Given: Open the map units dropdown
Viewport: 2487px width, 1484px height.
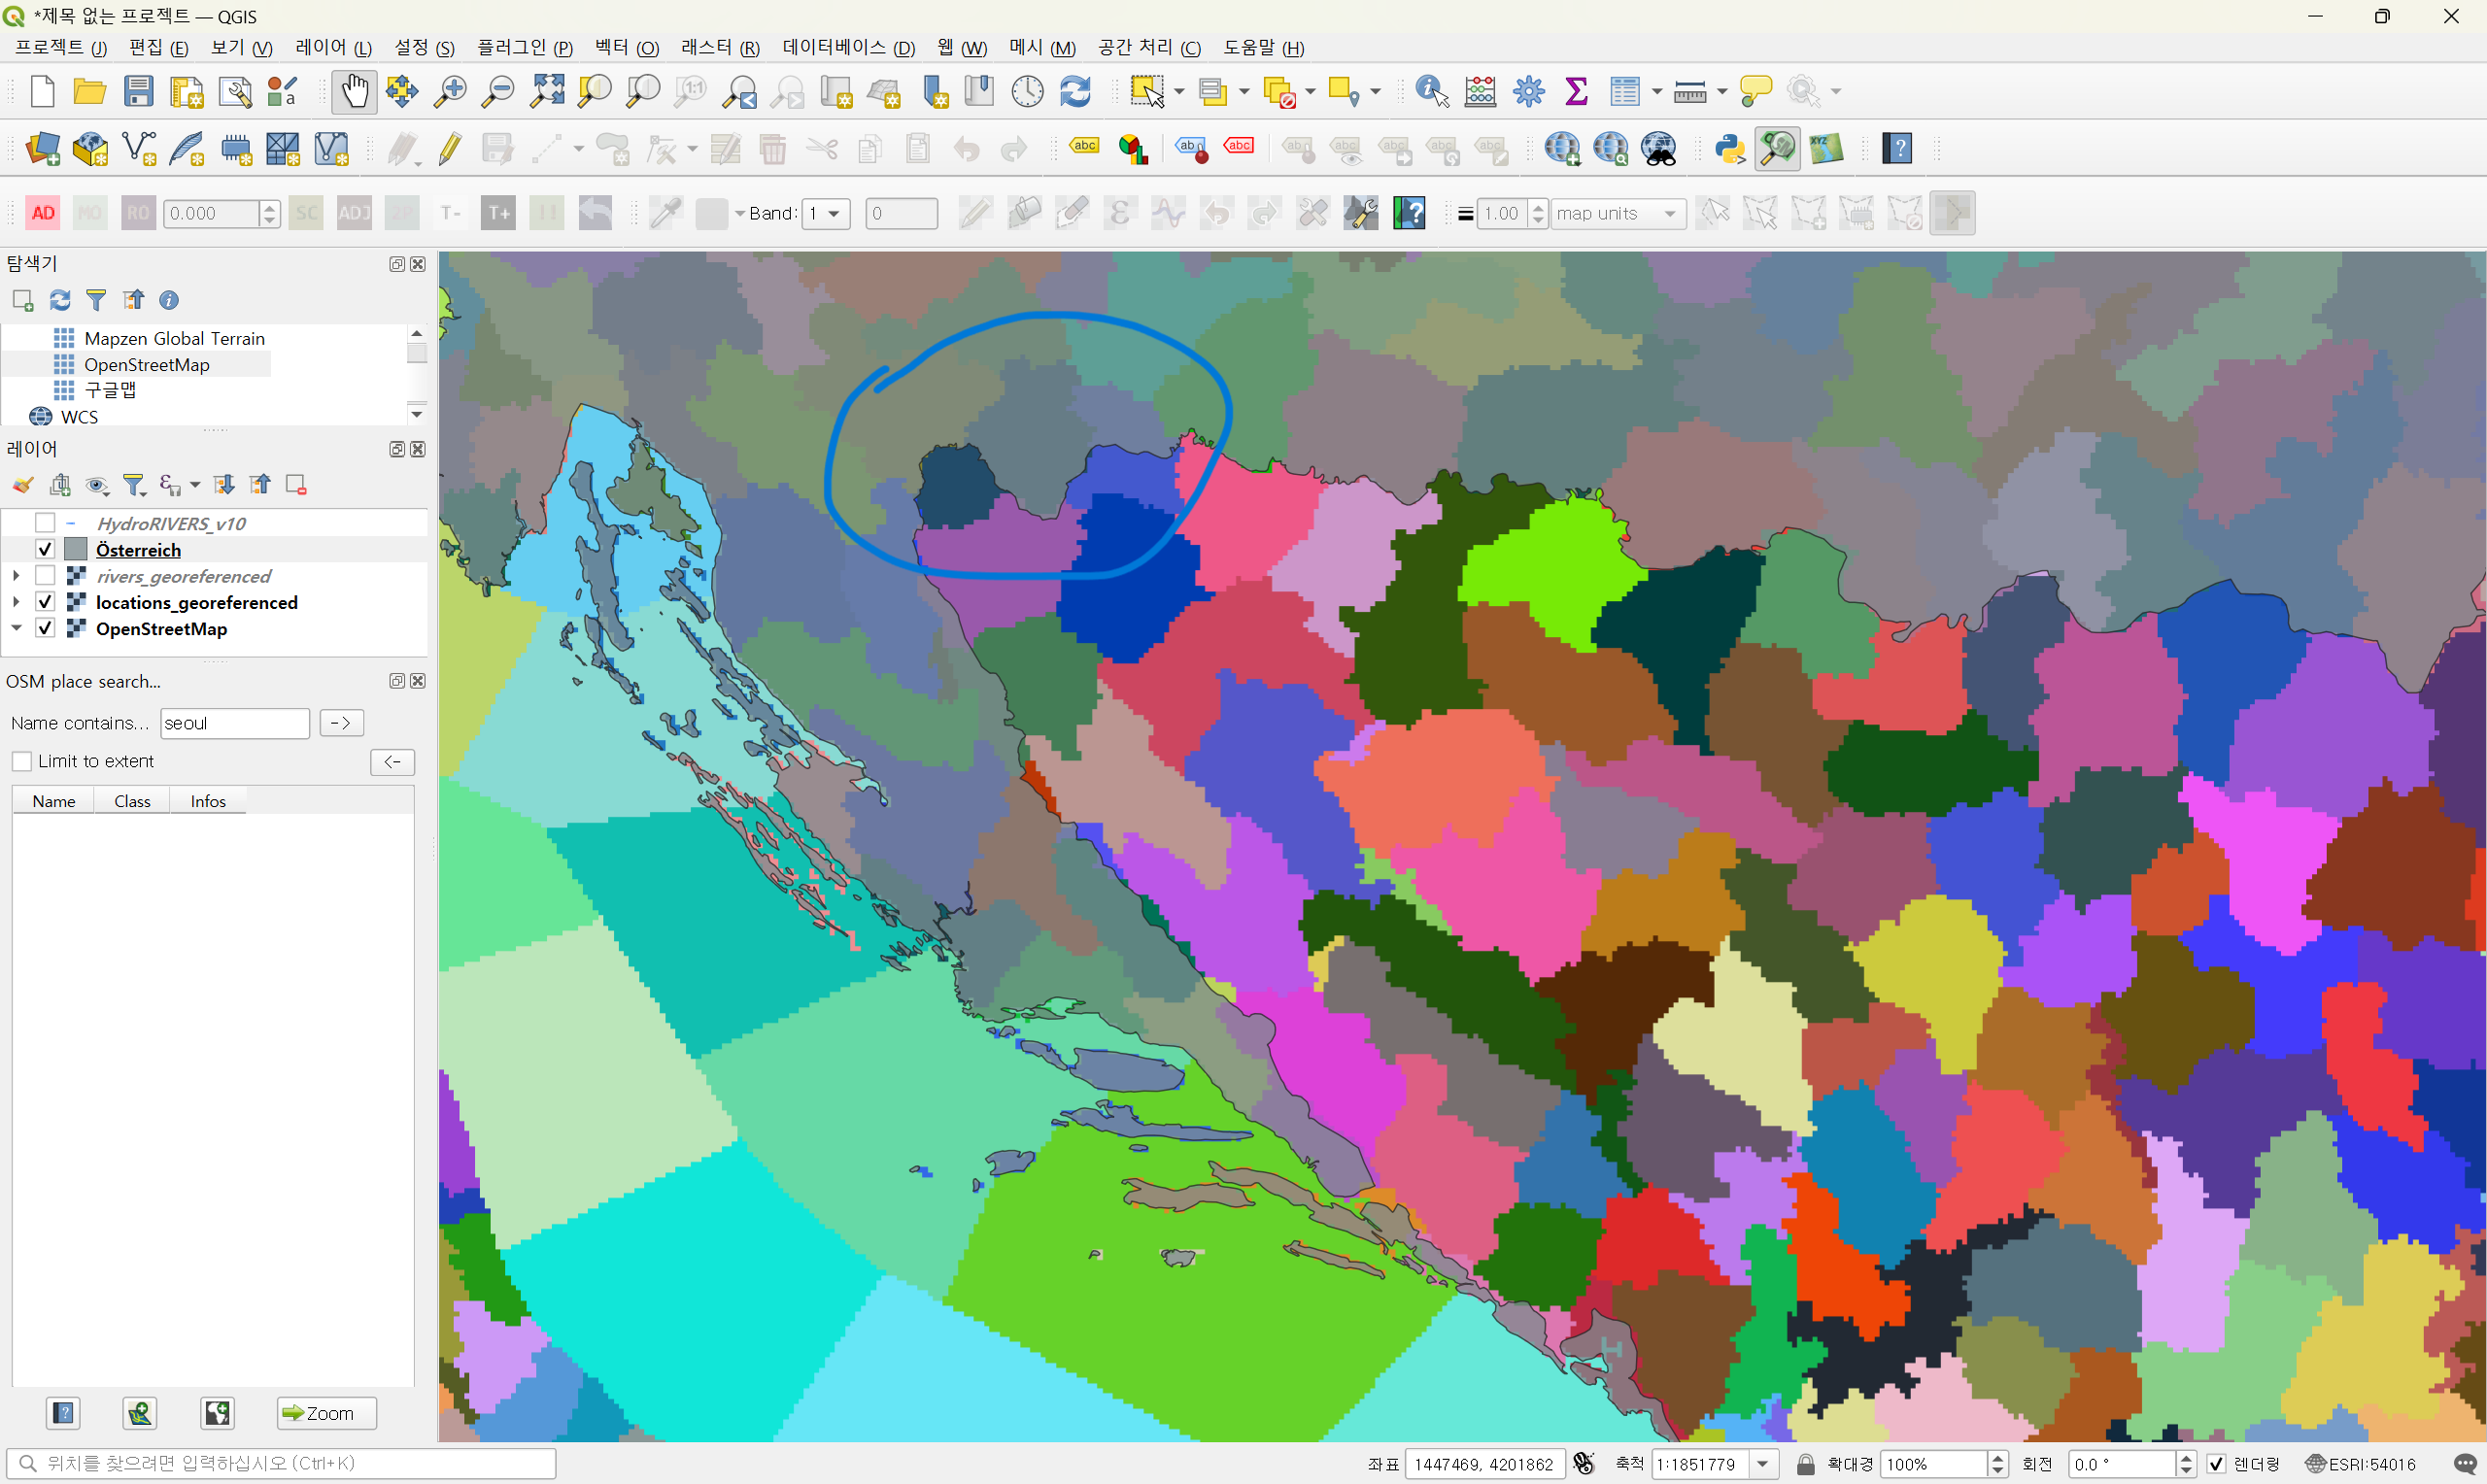Looking at the screenshot, I should click(x=1618, y=213).
